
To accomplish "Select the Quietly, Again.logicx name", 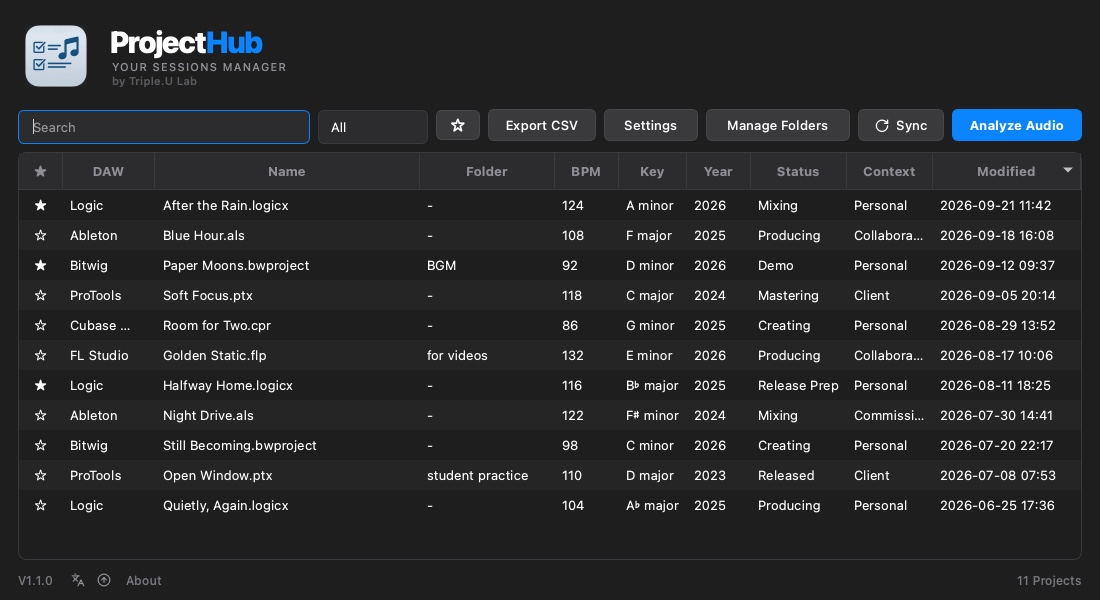I will coord(226,505).
